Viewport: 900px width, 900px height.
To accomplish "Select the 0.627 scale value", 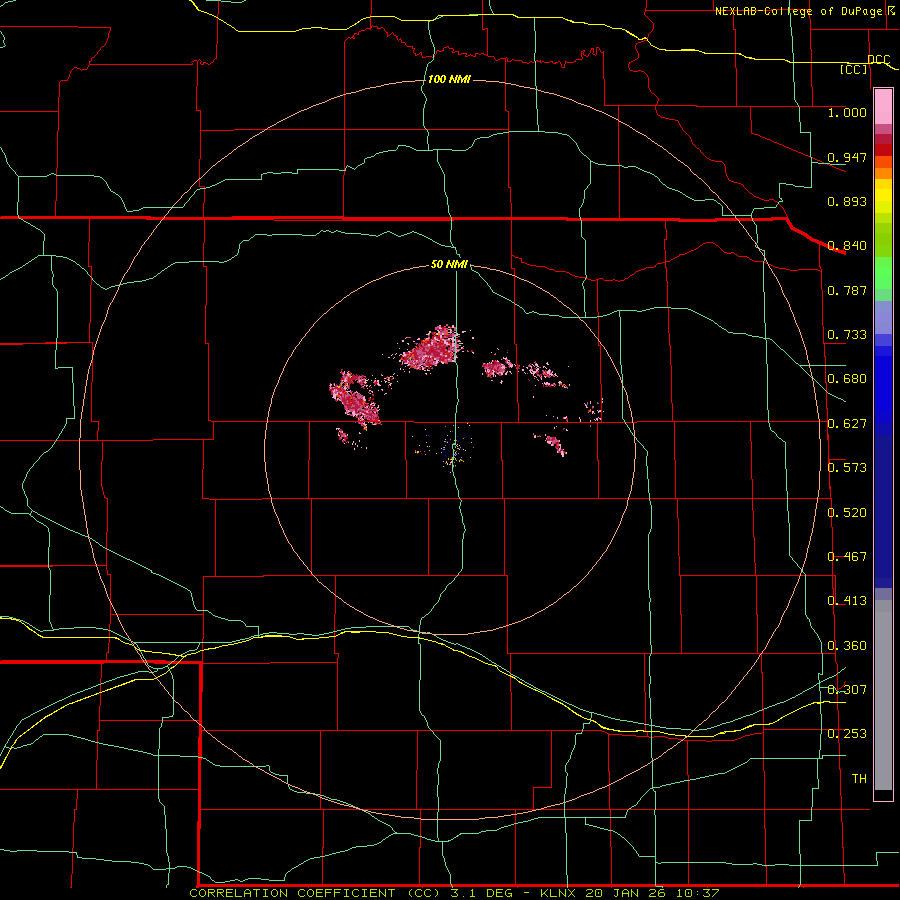I will 847,424.
